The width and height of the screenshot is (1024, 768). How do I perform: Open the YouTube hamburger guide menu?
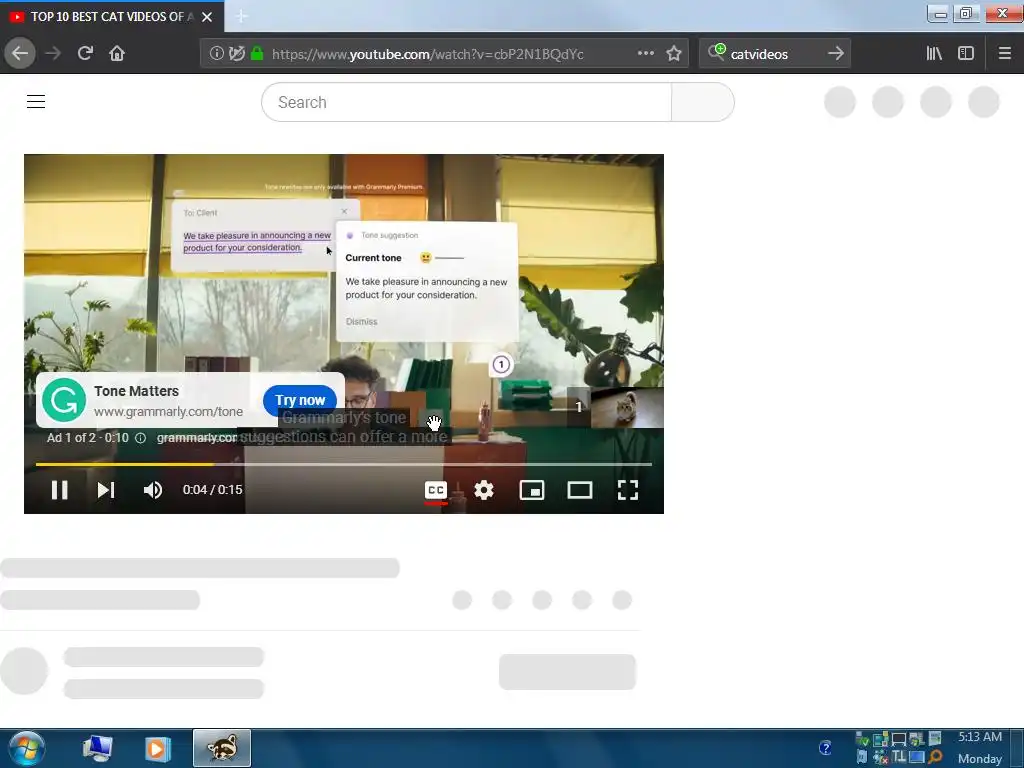click(x=36, y=102)
